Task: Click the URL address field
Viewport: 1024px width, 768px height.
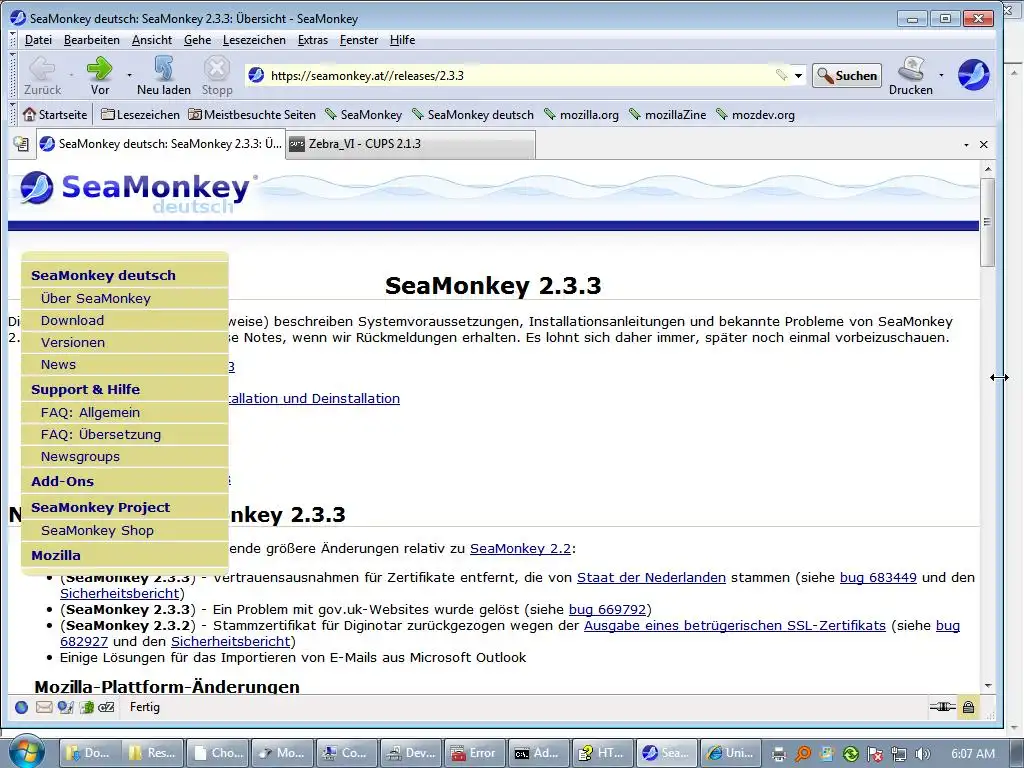Action: pyautogui.click(x=519, y=76)
